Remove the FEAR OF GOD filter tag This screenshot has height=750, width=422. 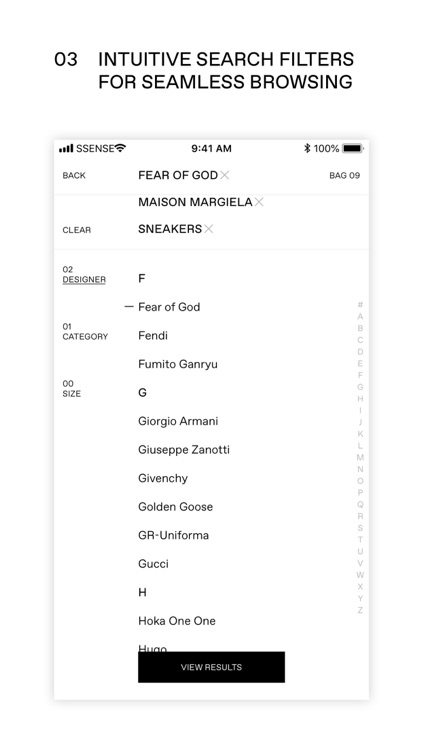click(224, 175)
